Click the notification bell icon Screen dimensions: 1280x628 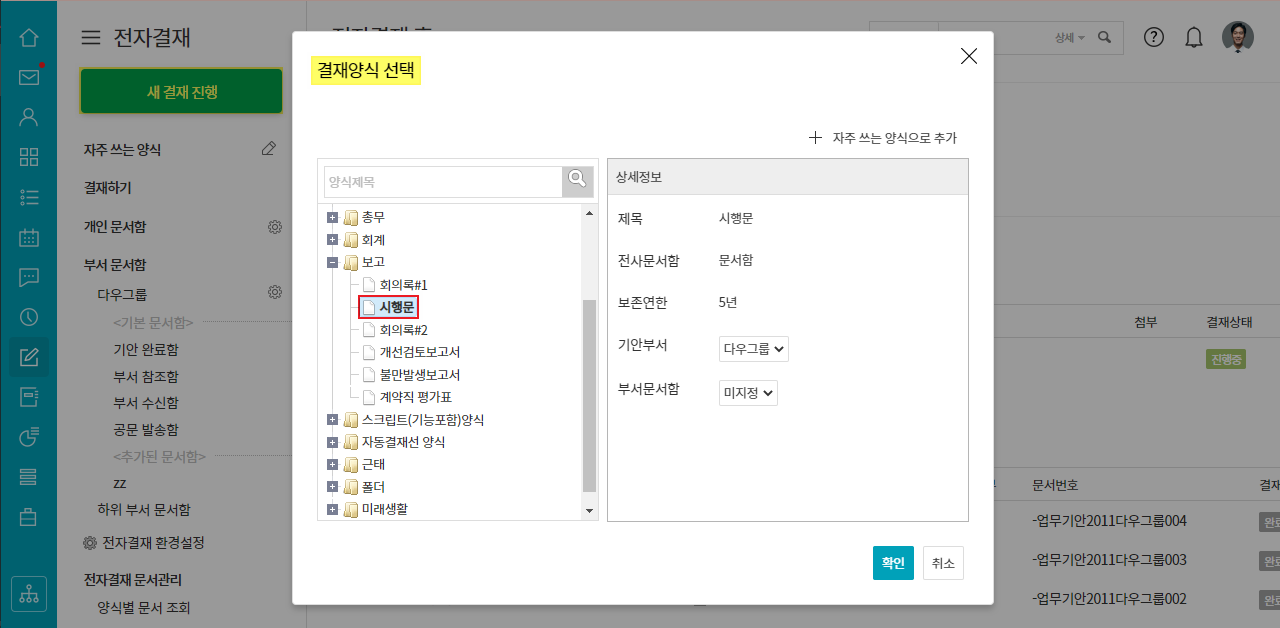click(1194, 38)
